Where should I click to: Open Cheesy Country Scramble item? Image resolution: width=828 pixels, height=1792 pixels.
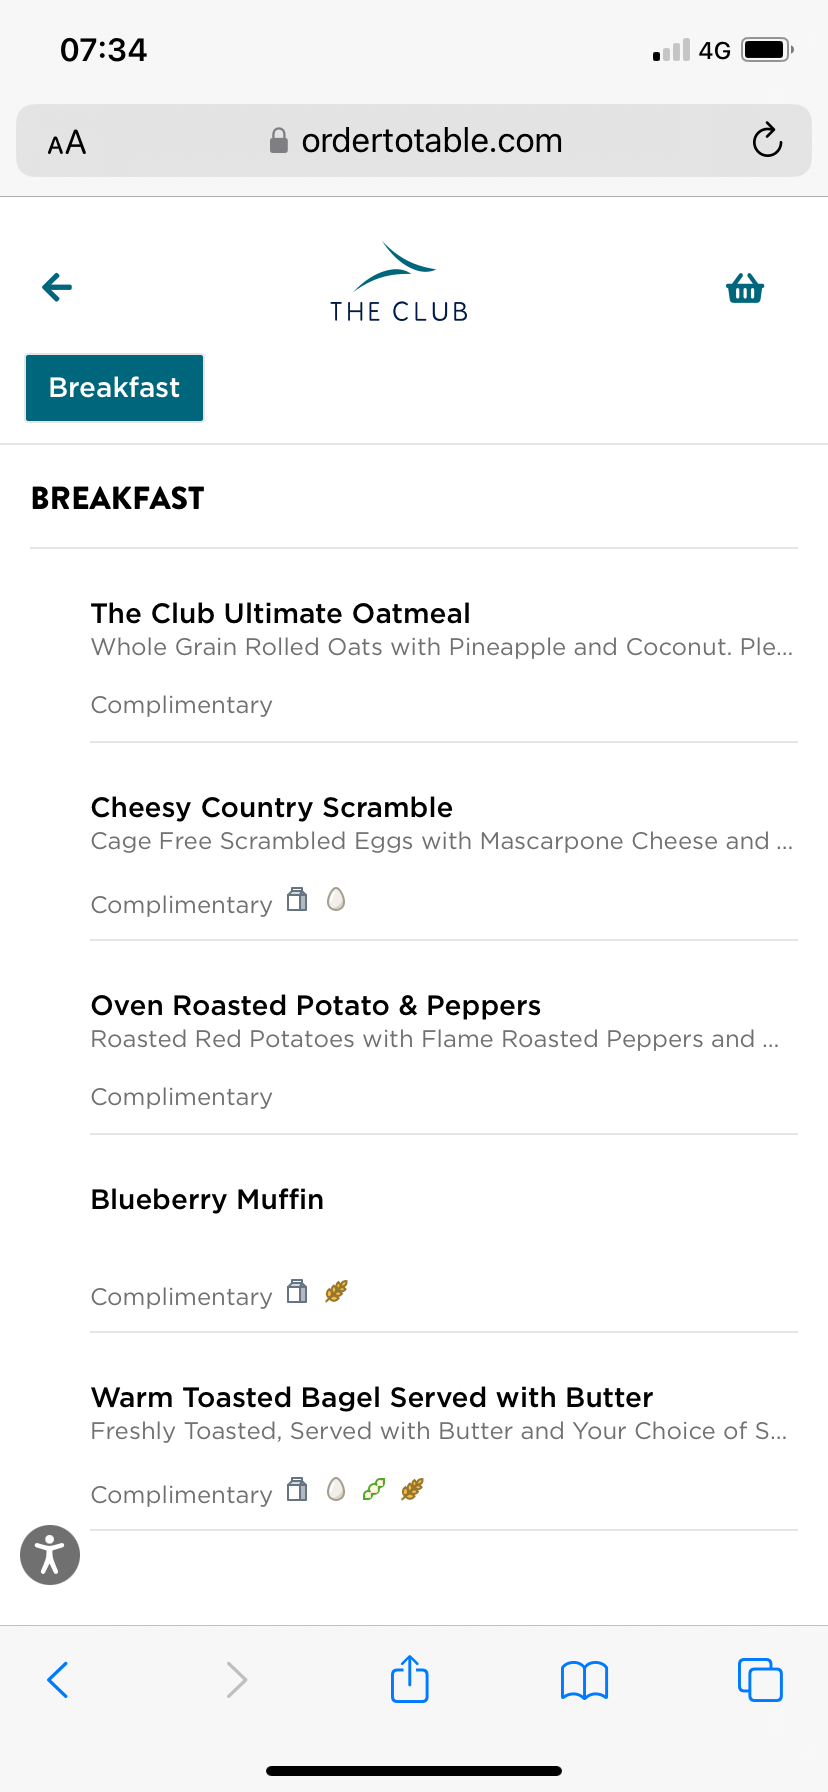pos(272,807)
